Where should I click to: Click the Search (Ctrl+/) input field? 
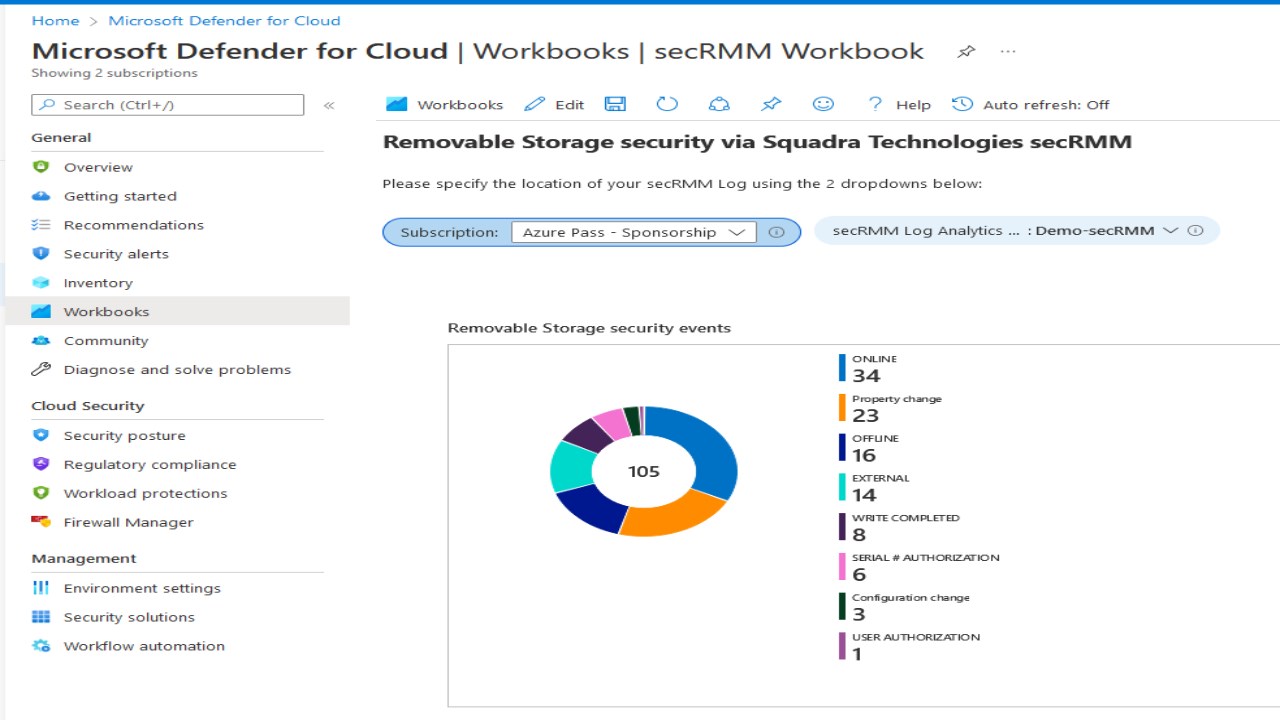click(x=168, y=105)
